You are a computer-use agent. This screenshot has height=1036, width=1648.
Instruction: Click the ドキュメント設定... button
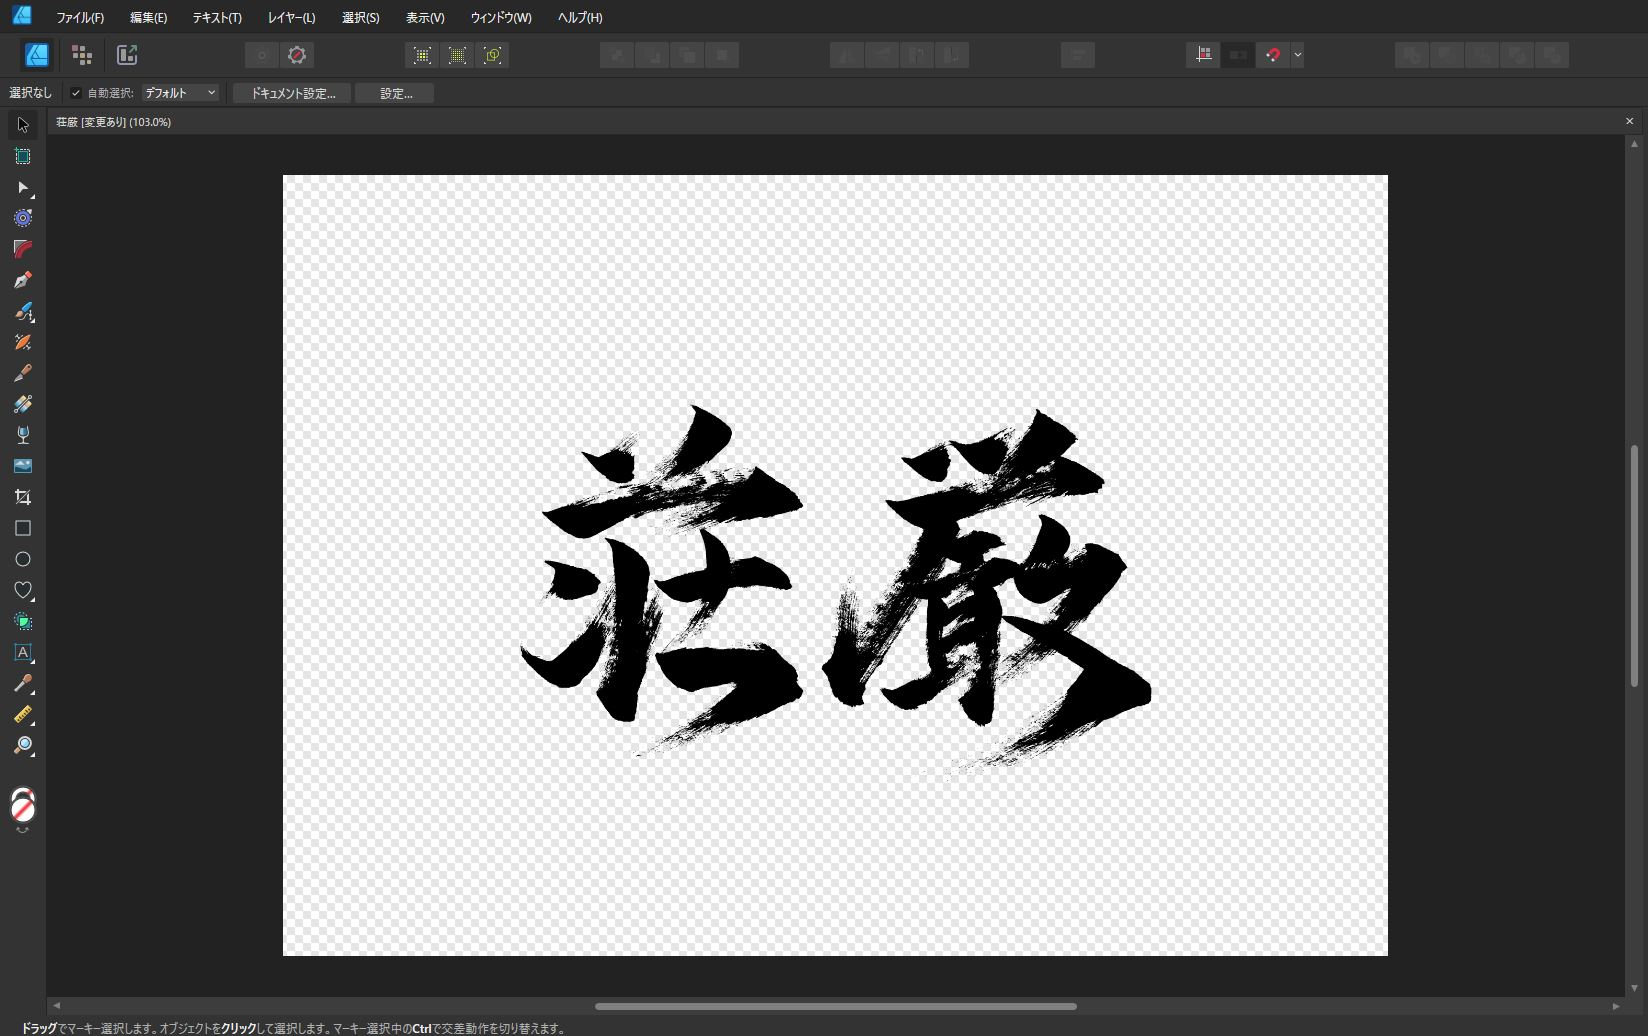[x=292, y=93]
